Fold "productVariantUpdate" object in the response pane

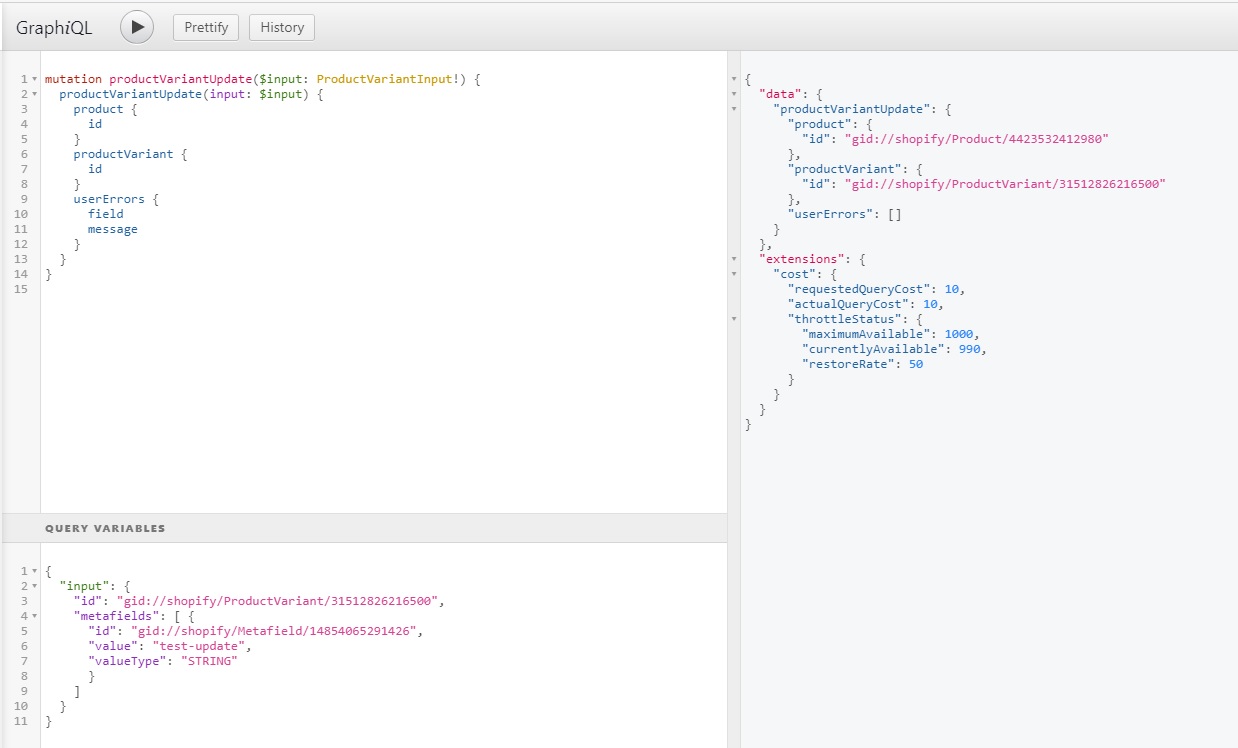pyautogui.click(x=735, y=109)
